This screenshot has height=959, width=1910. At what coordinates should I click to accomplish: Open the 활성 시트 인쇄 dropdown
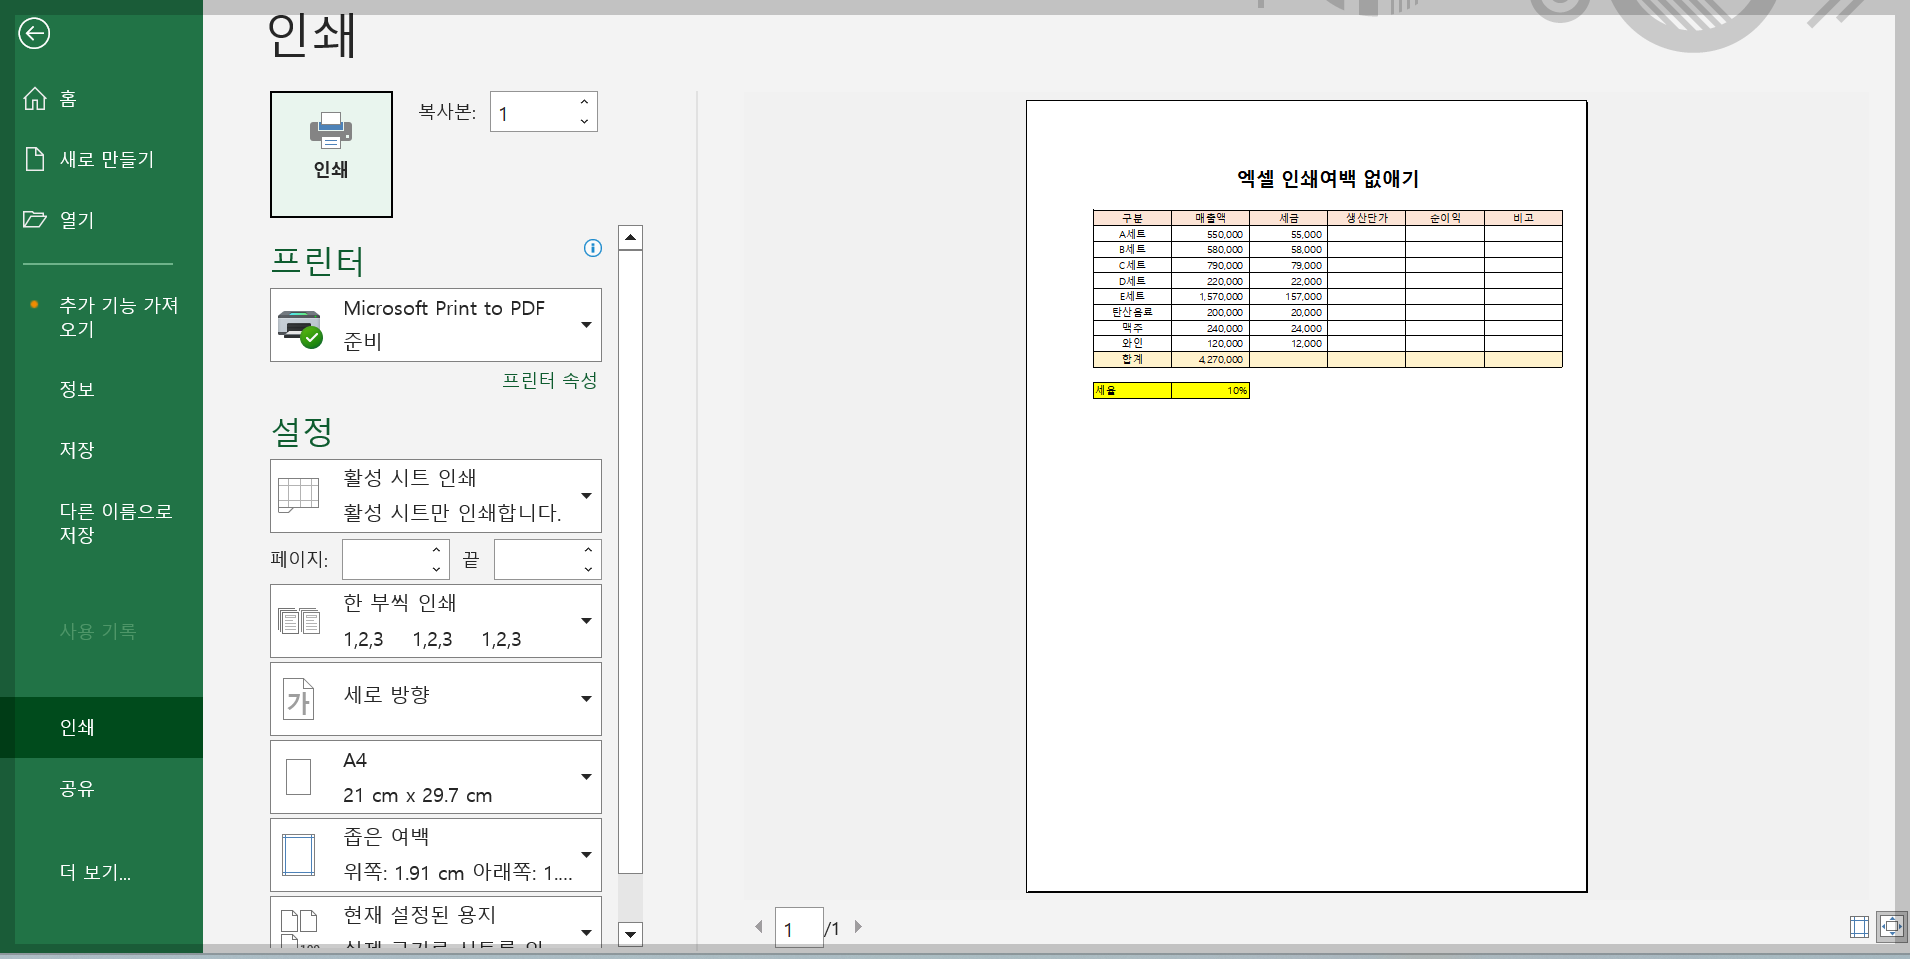tap(436, 496)
